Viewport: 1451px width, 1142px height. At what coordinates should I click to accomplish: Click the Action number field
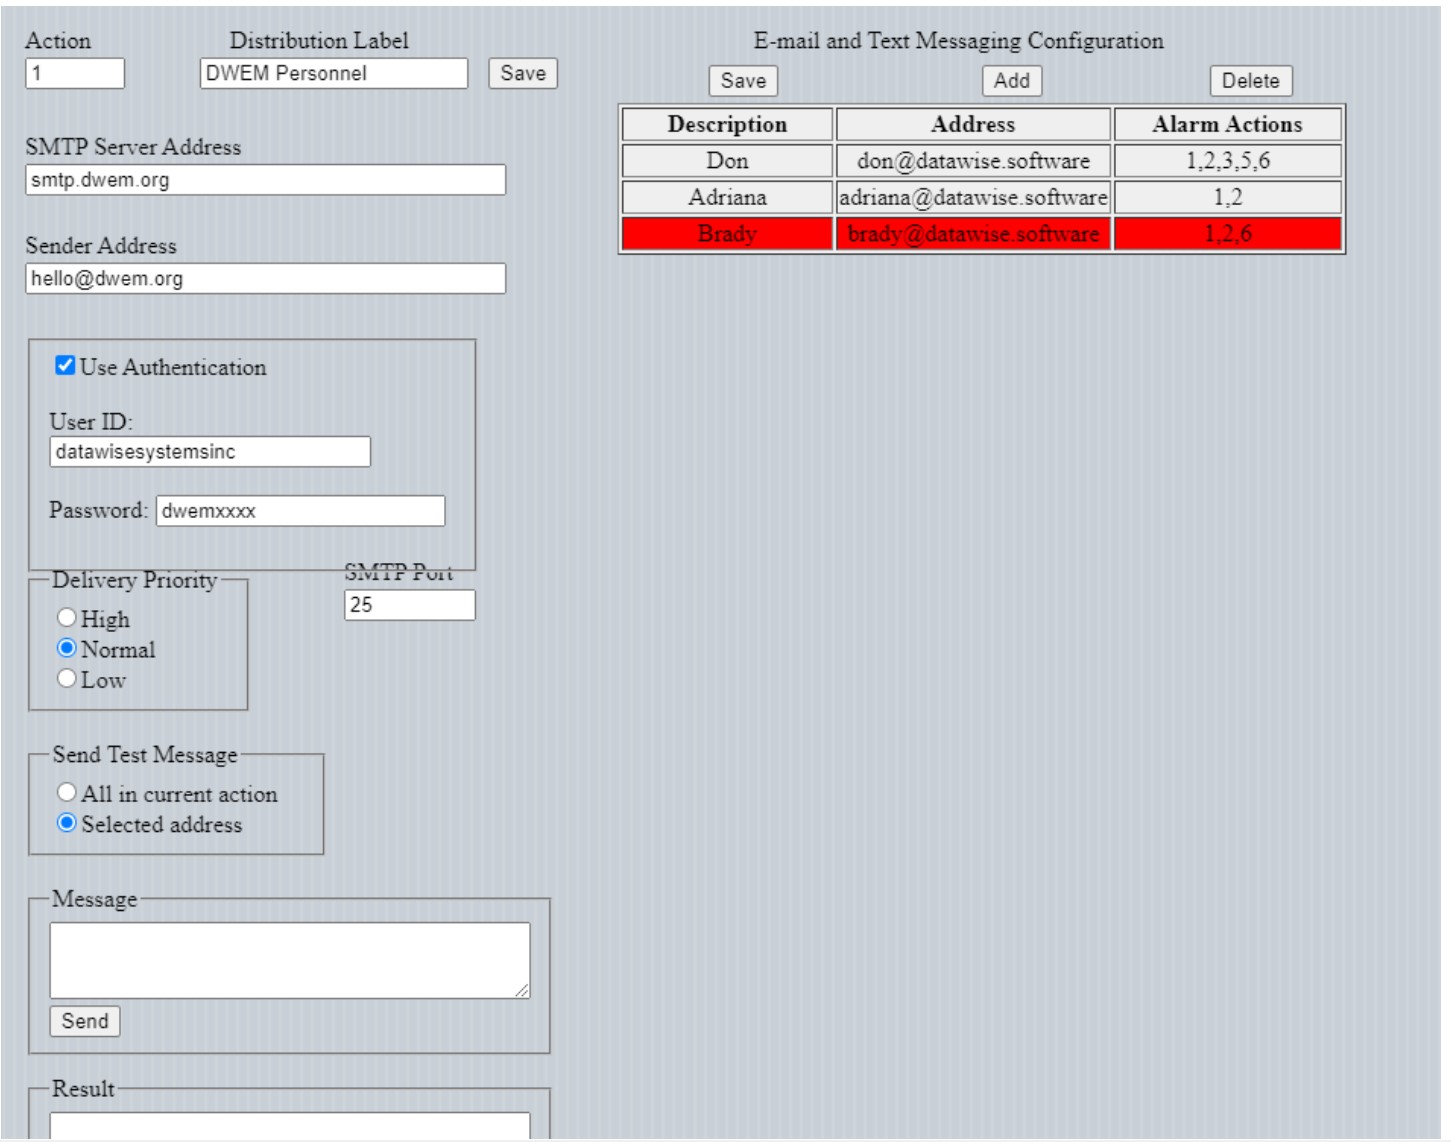pyautogui.click(x=75, y=73)
